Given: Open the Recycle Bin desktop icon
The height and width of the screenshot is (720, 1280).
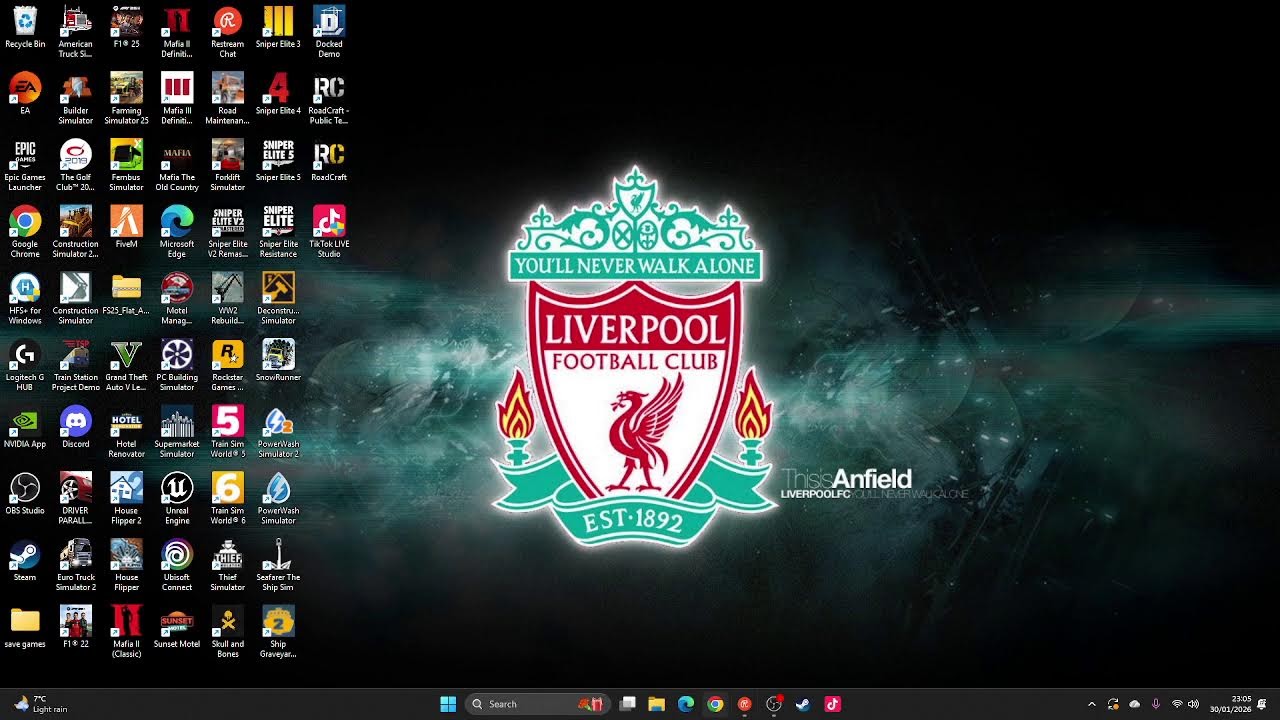Looking at the screenshot, I should pyautogui.click(x=25, y=28).
